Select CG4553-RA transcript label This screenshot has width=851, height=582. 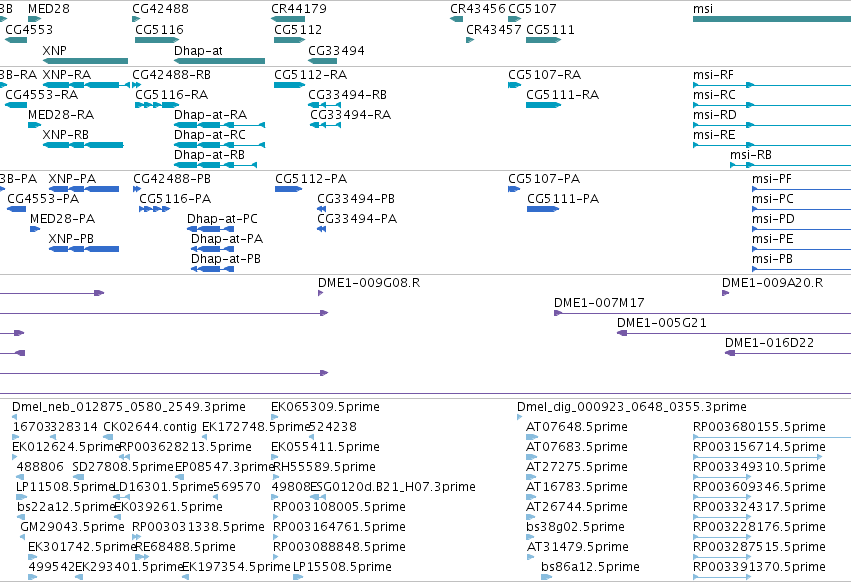41,95
